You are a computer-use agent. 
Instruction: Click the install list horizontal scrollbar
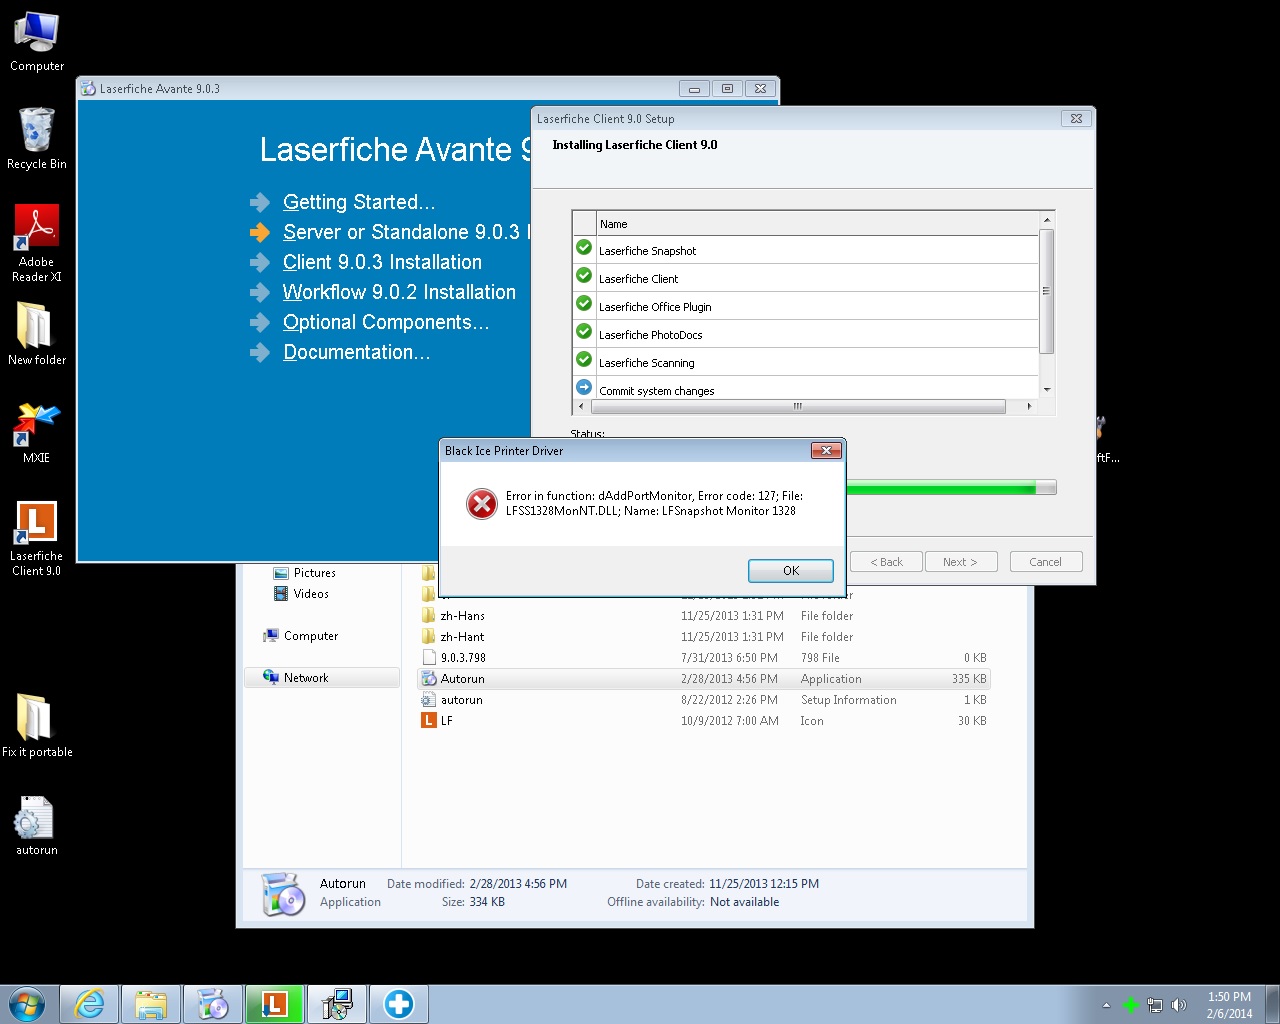(x=798, y=406)
